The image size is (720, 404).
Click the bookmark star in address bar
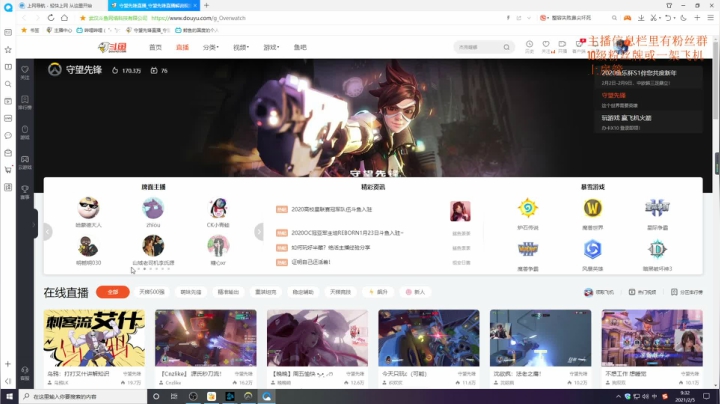click(x=83, y=18)
